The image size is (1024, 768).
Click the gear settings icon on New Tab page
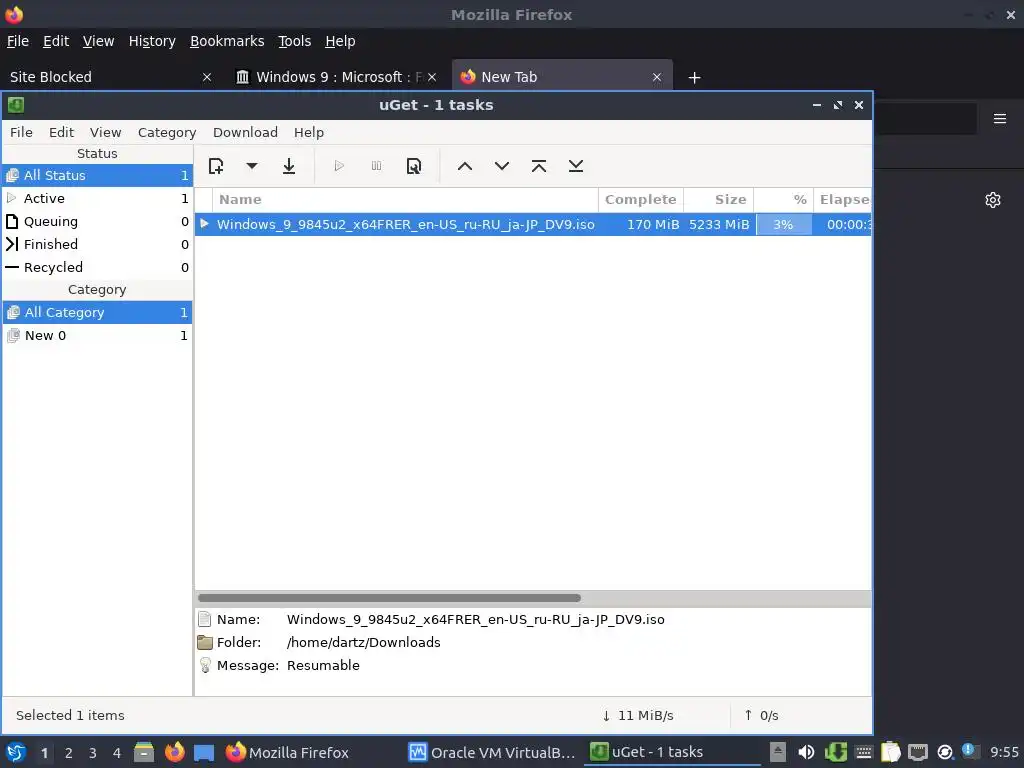(993, 200)
